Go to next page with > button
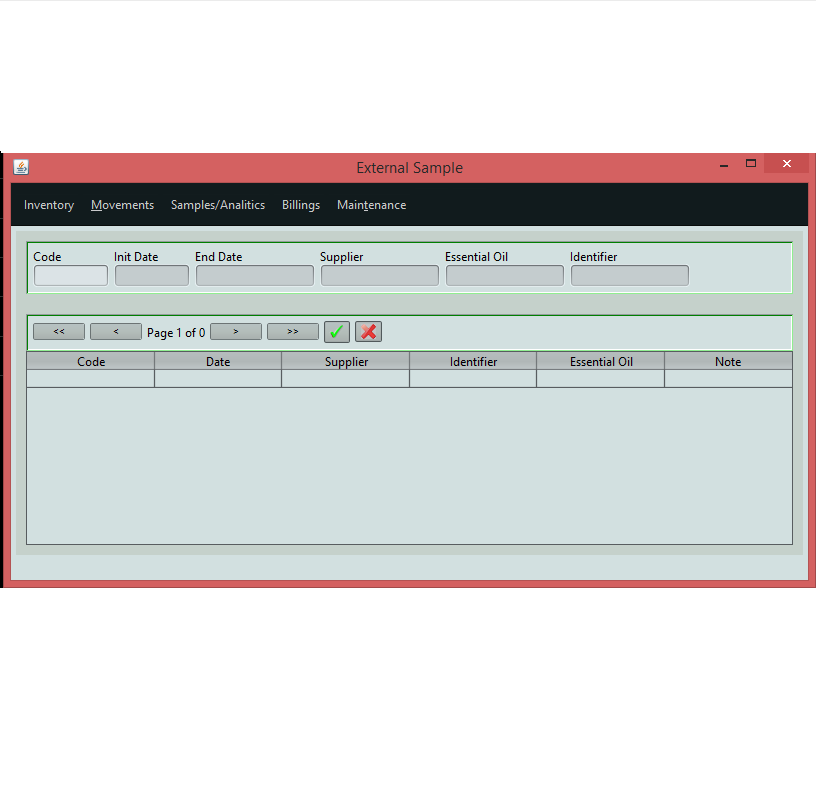The height and width of the screenshot is (800, 816). (236, 332)
